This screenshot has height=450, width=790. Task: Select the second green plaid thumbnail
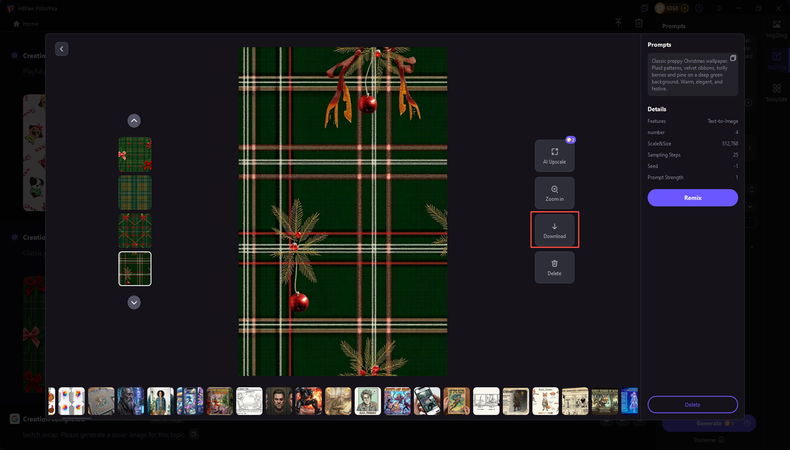pyautogui.click(x=135, y=193)
